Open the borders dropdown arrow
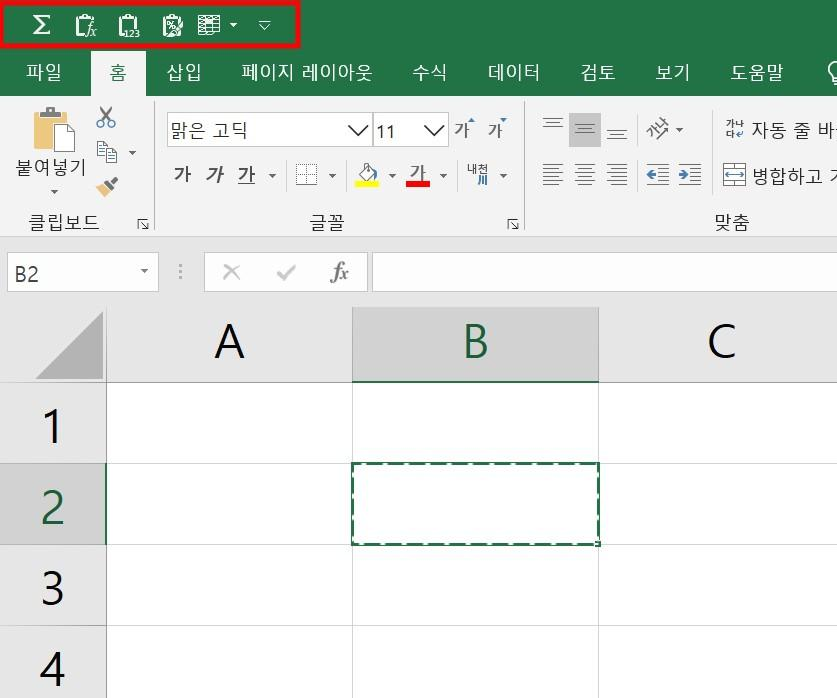 pyautogui.click(x=332, y=176)
